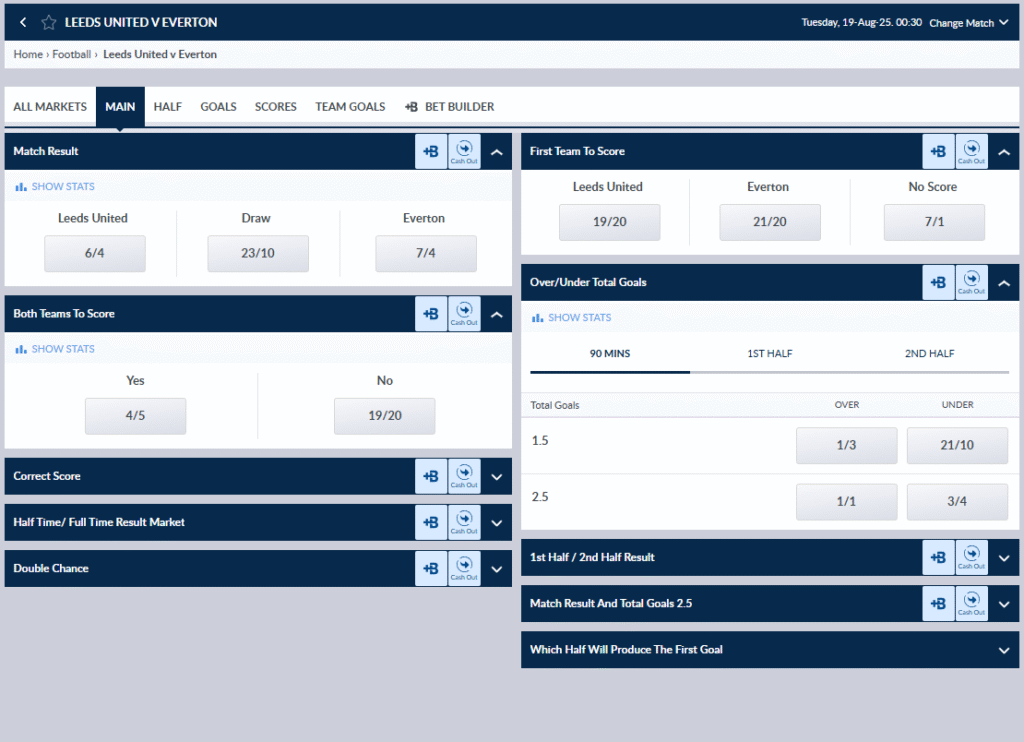Open the Football breadcrumb link
This screenshot has height=742, width=1024.
(x=71, y=54)
